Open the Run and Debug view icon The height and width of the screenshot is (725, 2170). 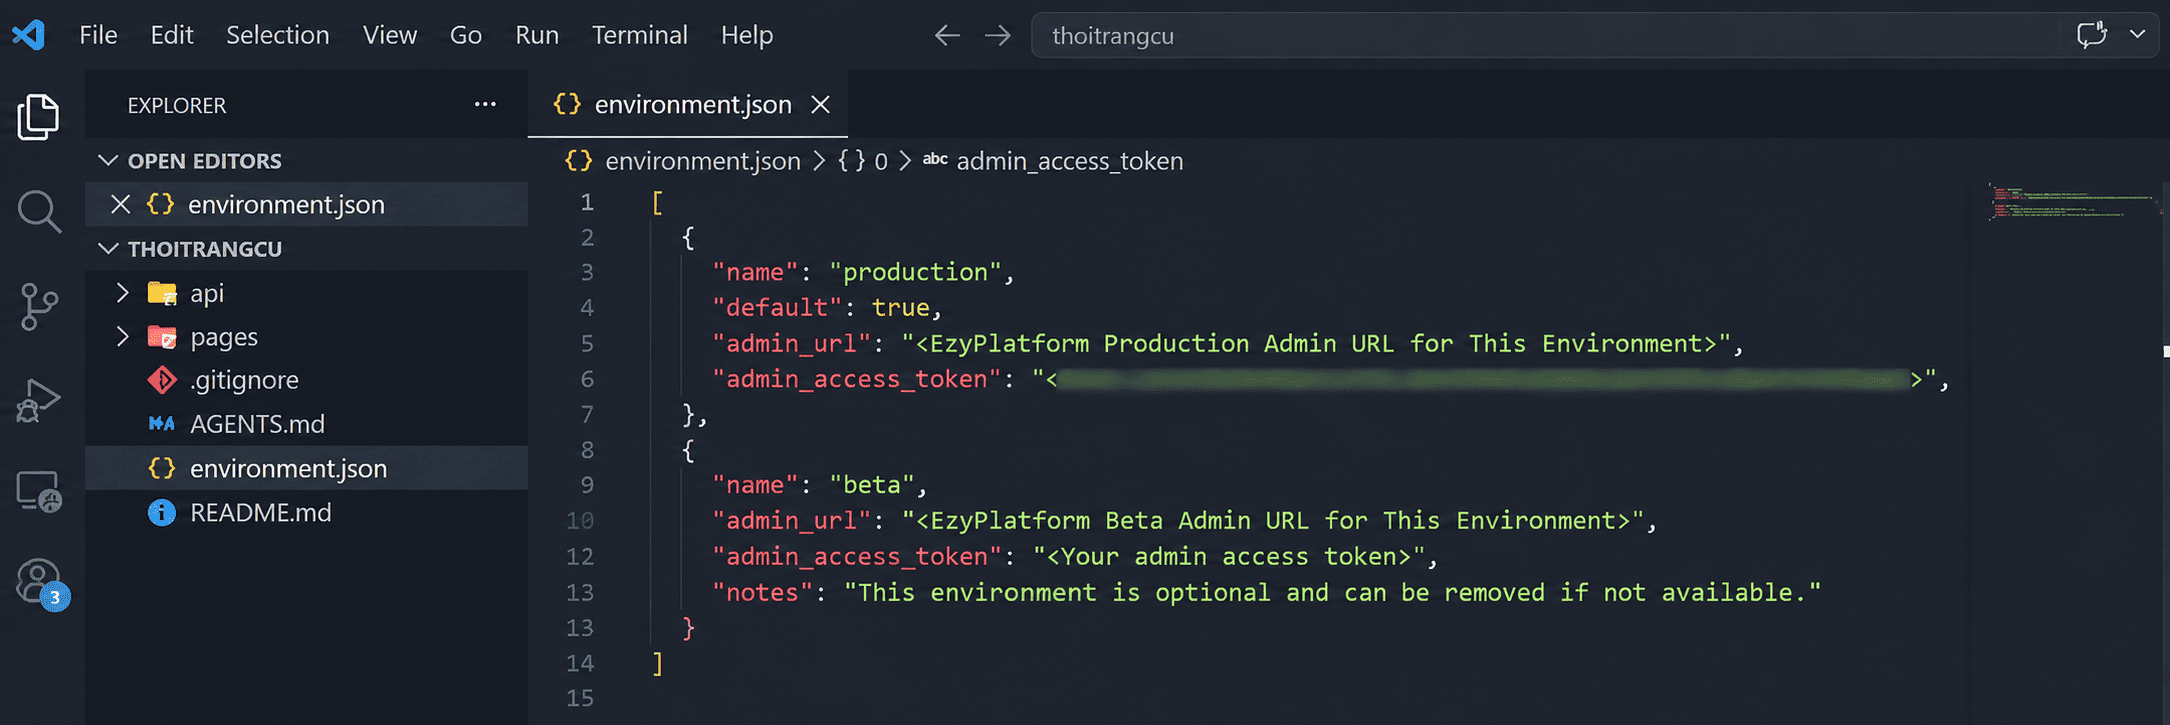pos(39,400)
